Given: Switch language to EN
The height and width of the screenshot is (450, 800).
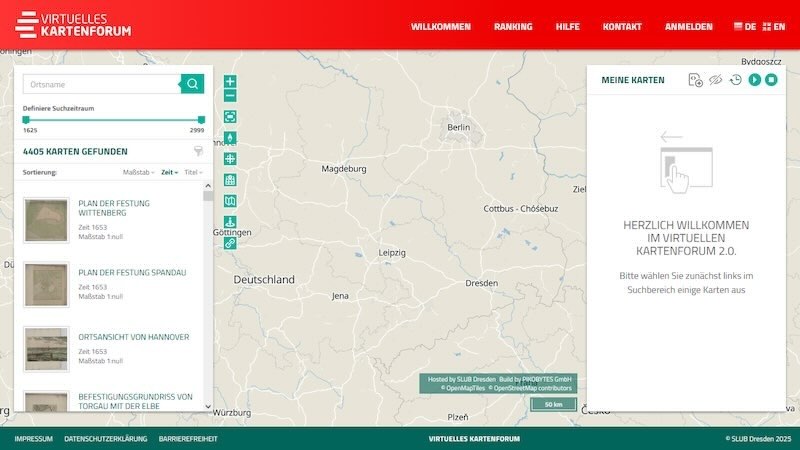Looking at the screenshot, I should tap(773, 27).
